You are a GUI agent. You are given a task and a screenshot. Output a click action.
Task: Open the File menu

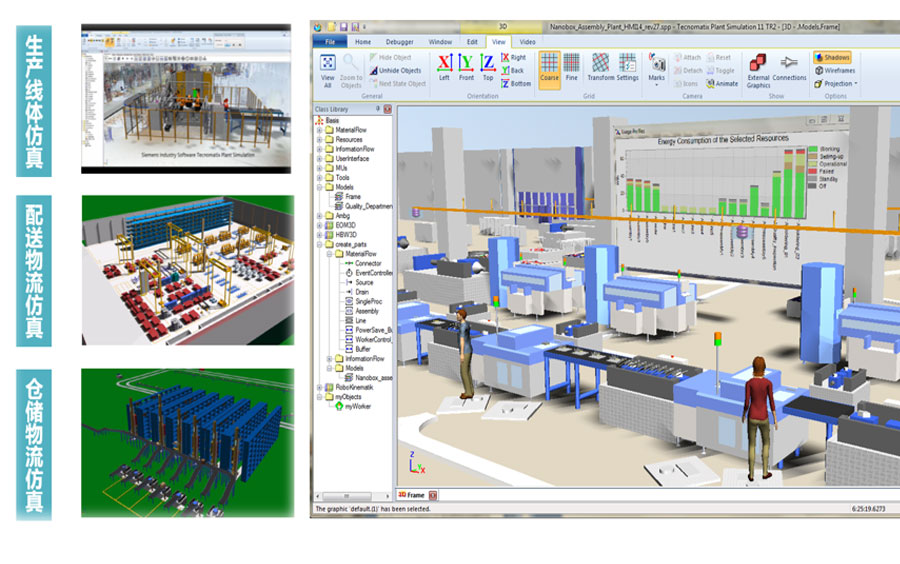tap(329, 42)
